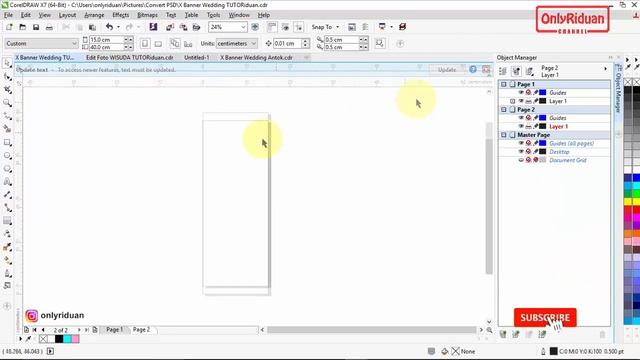Open the Units centimeters dropdown
This screenshot has width=640, height=360.
(253, 43)
